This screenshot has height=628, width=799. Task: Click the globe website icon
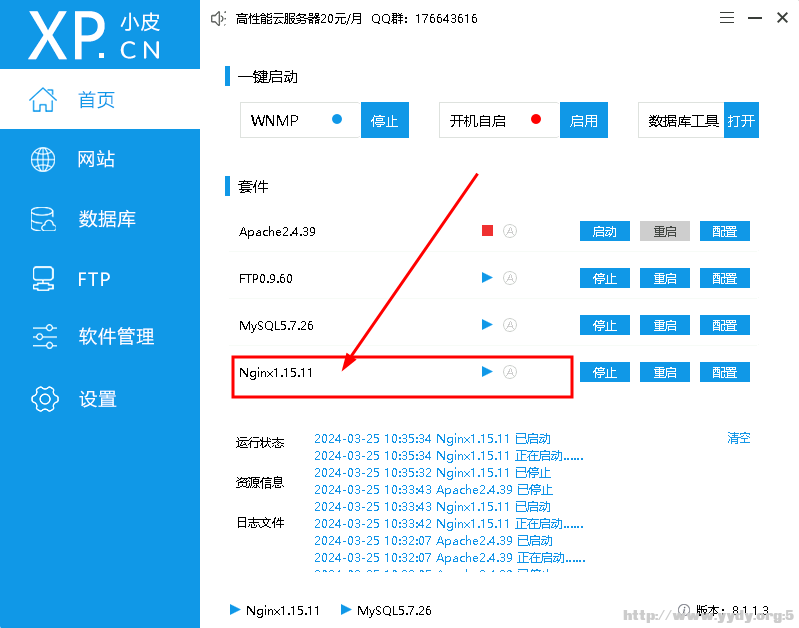point(43,159)
